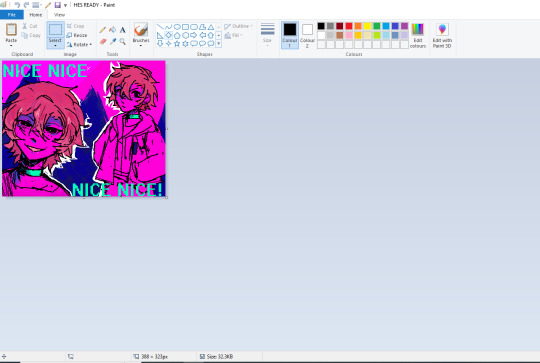Open Customize Quick Access Toolbar arrow

pyautogui.click(x=65, y=5)
